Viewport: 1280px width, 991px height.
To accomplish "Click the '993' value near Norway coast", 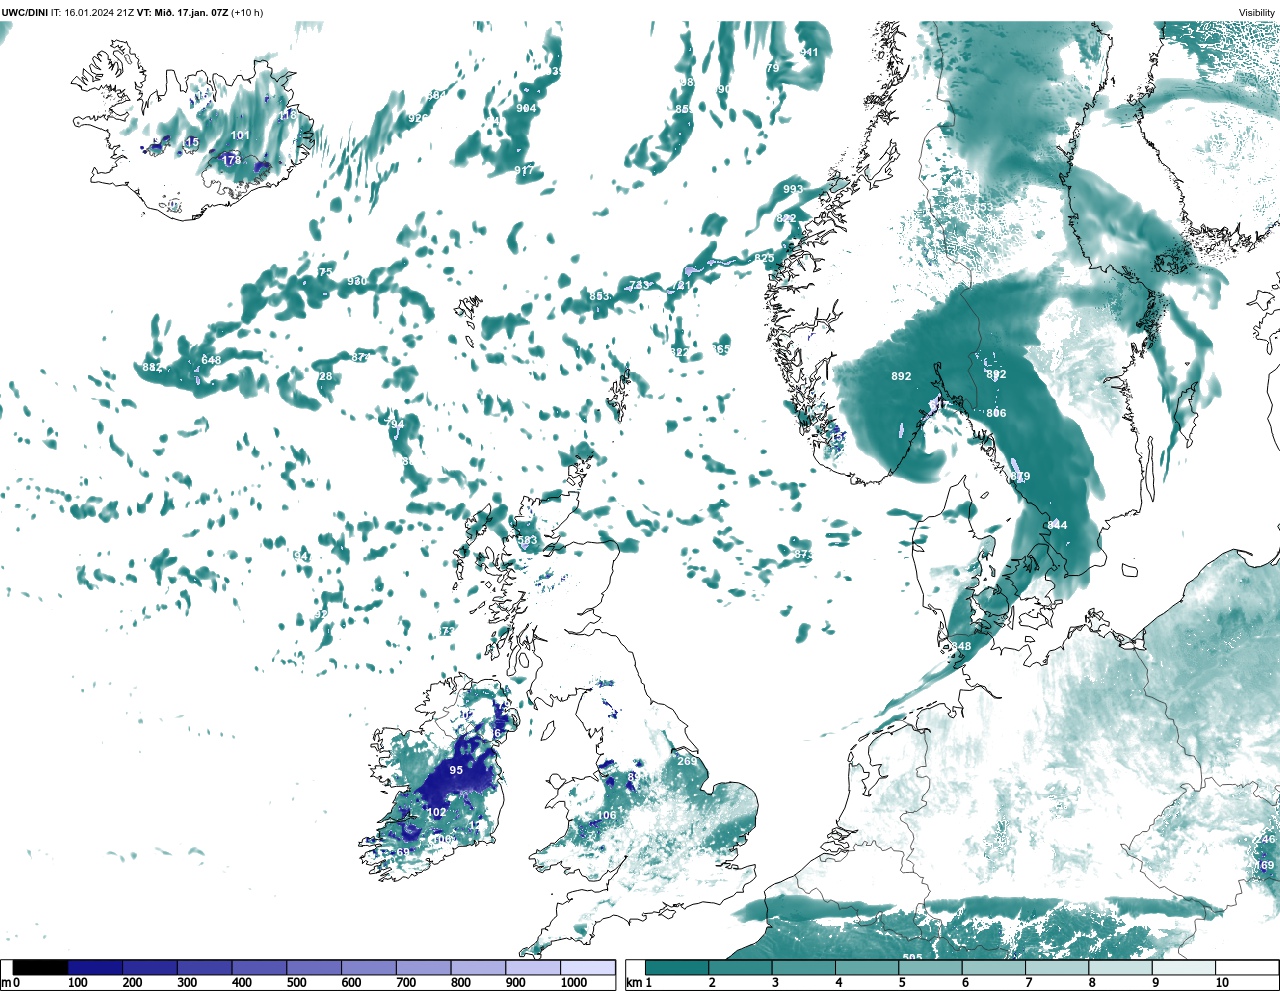I will coord(793,189).
